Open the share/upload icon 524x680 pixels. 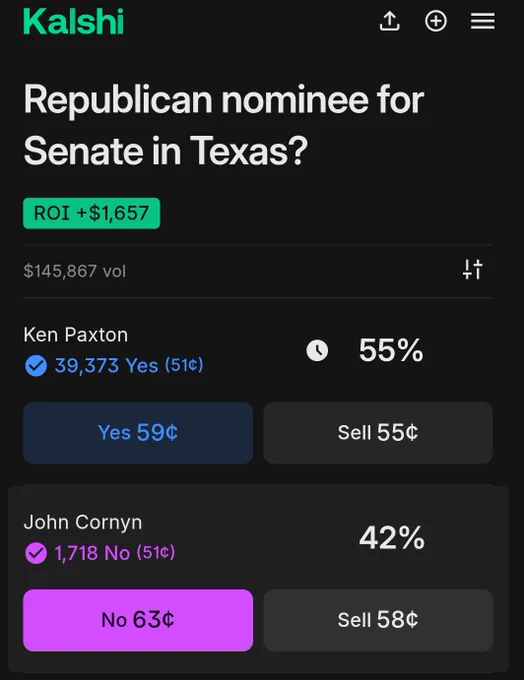click(390, 21)
